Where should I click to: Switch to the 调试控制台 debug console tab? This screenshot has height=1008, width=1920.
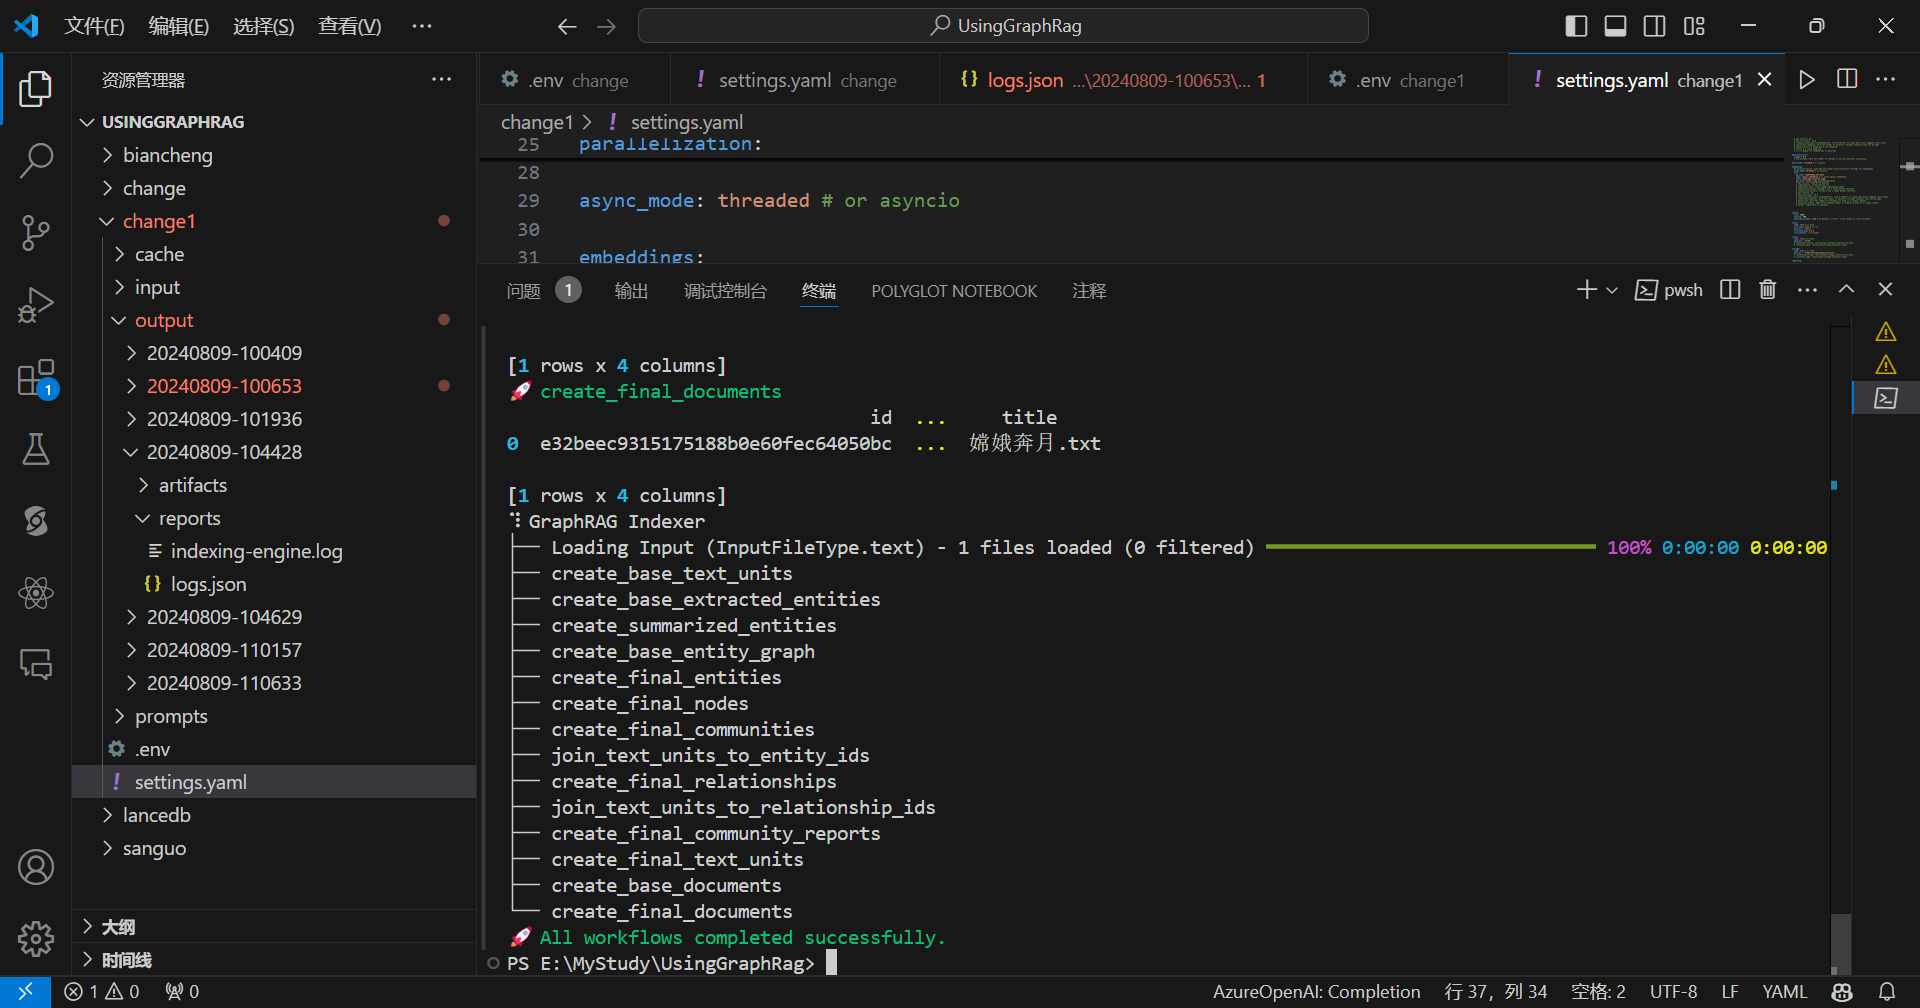[x=725, y=291]
